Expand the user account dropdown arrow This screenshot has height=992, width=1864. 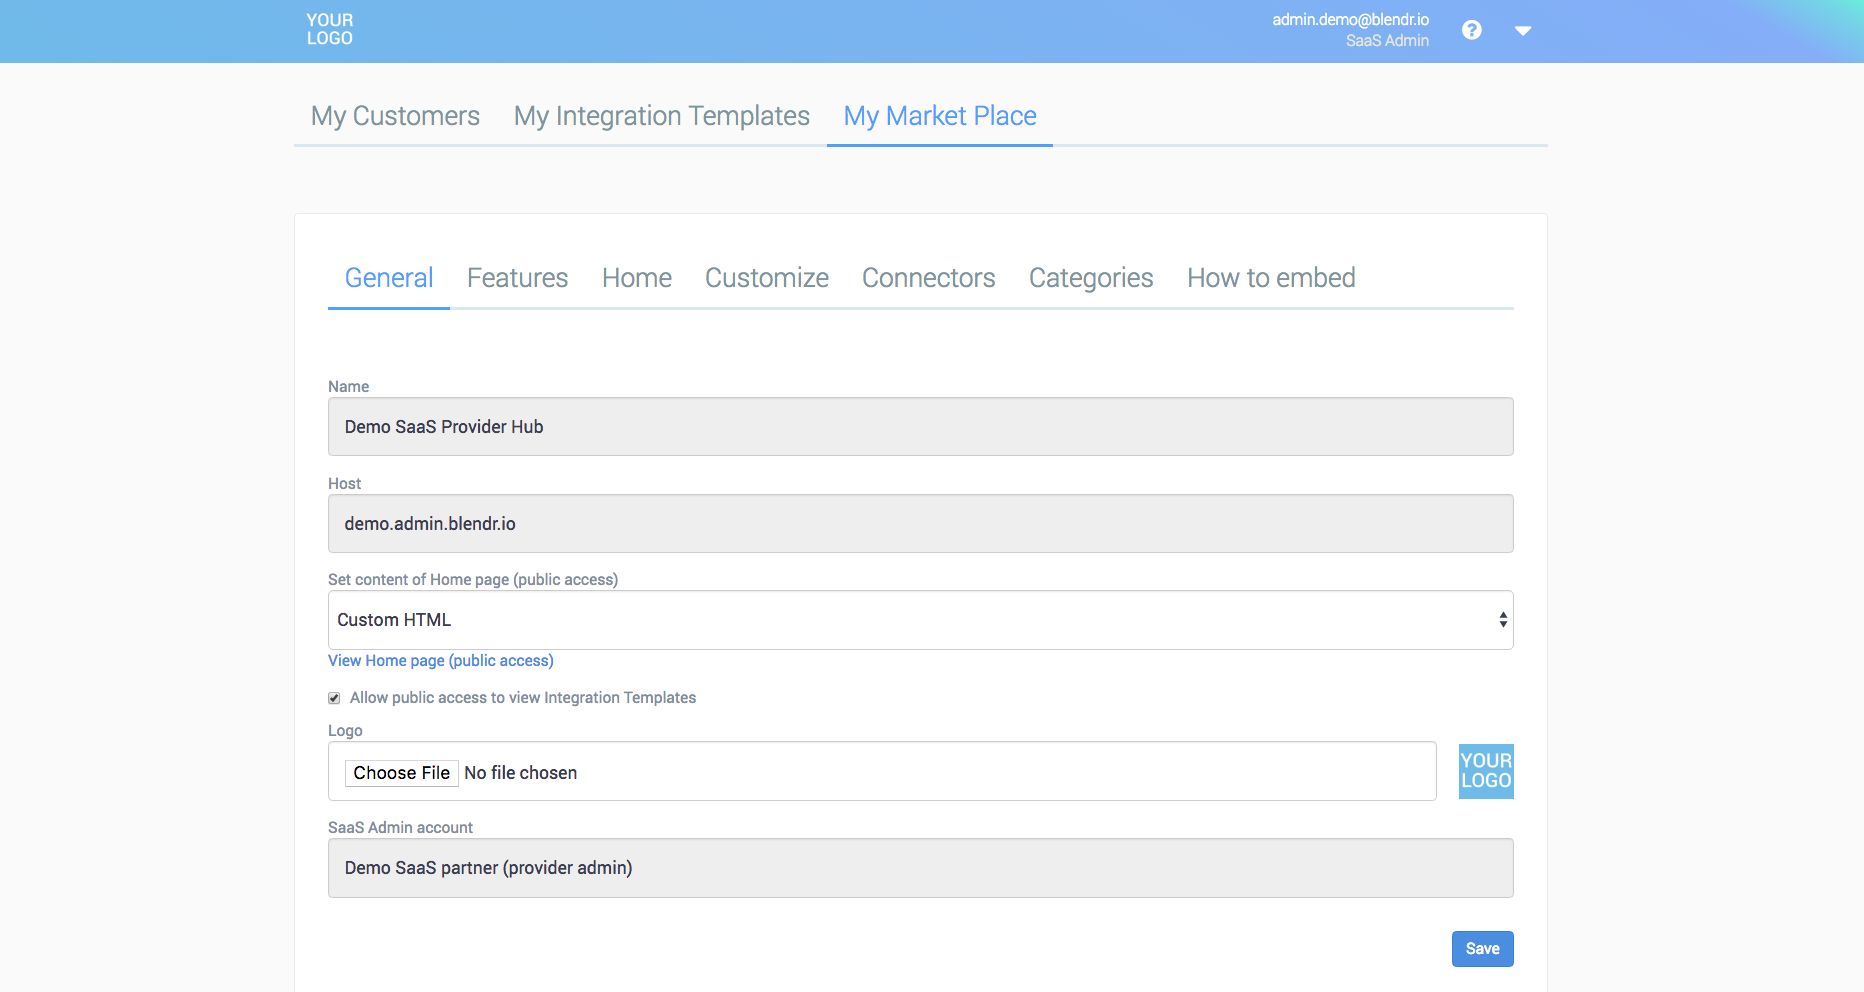coord(1523,31)
